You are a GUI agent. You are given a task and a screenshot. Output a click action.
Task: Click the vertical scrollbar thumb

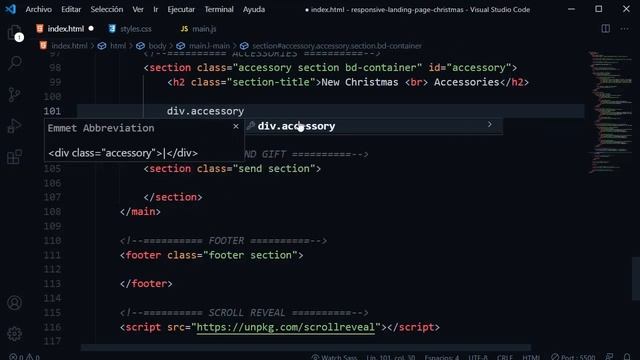(x=636, y=278)
